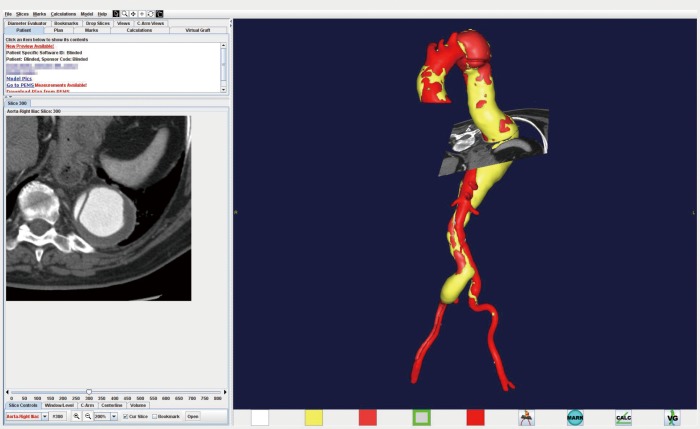Switch to the Volume tab
The width and height of the screenshot is (700, 429).
click(x=138, y=405)
